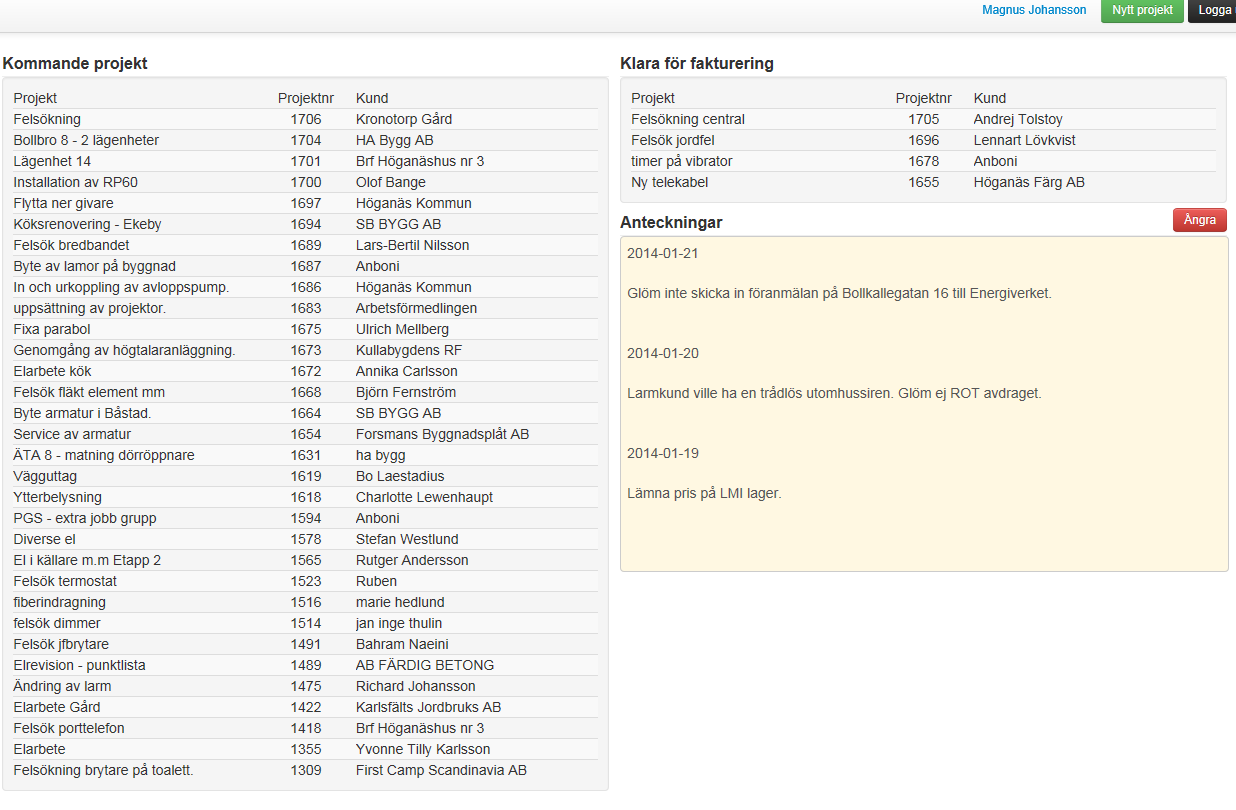Select Byte armatur i Båstad project
The image size is (1236, 810).
point(82,413)
